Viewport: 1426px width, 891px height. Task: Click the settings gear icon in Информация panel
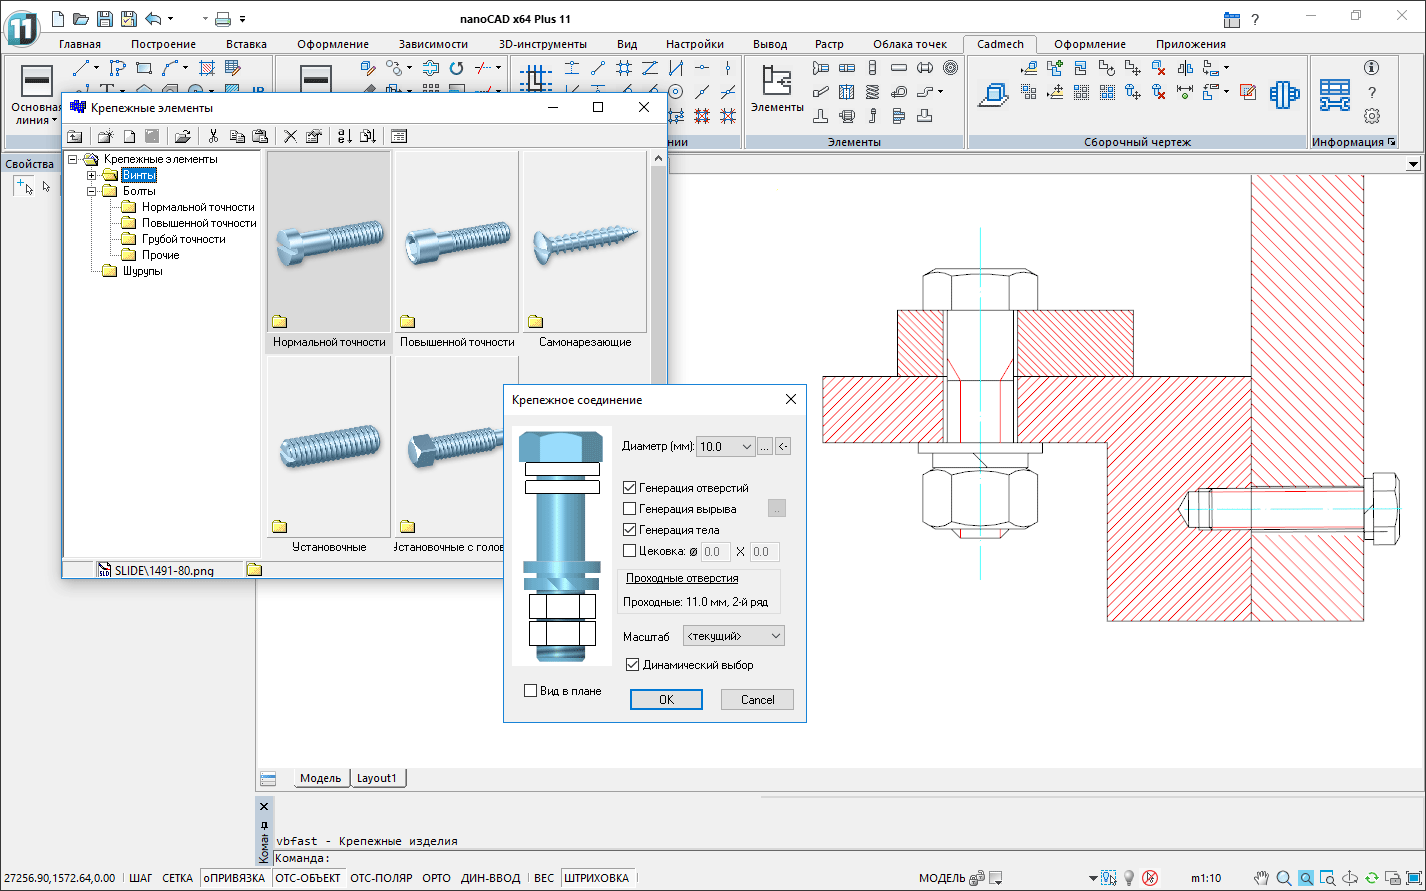pyautogui.click(x=1372, y=116)
